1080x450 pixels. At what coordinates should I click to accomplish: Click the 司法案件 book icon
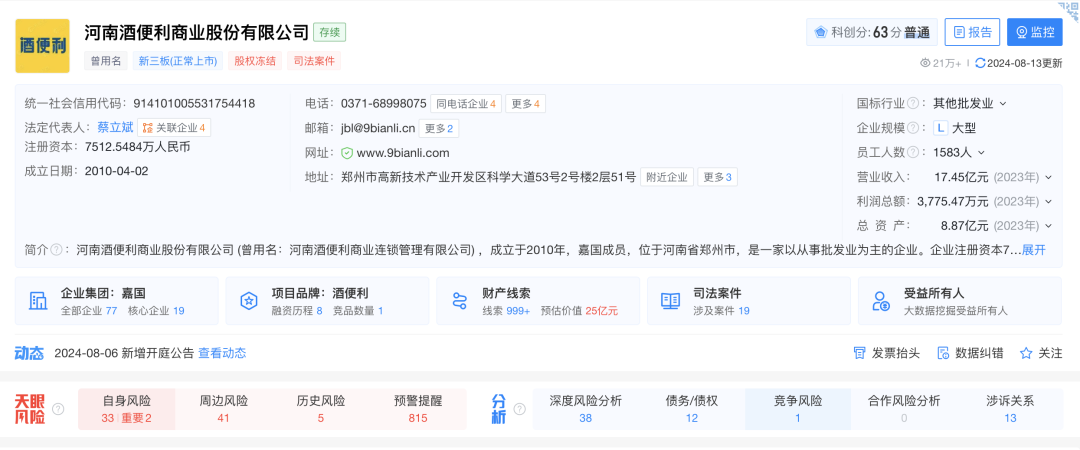tap(670, 301)
